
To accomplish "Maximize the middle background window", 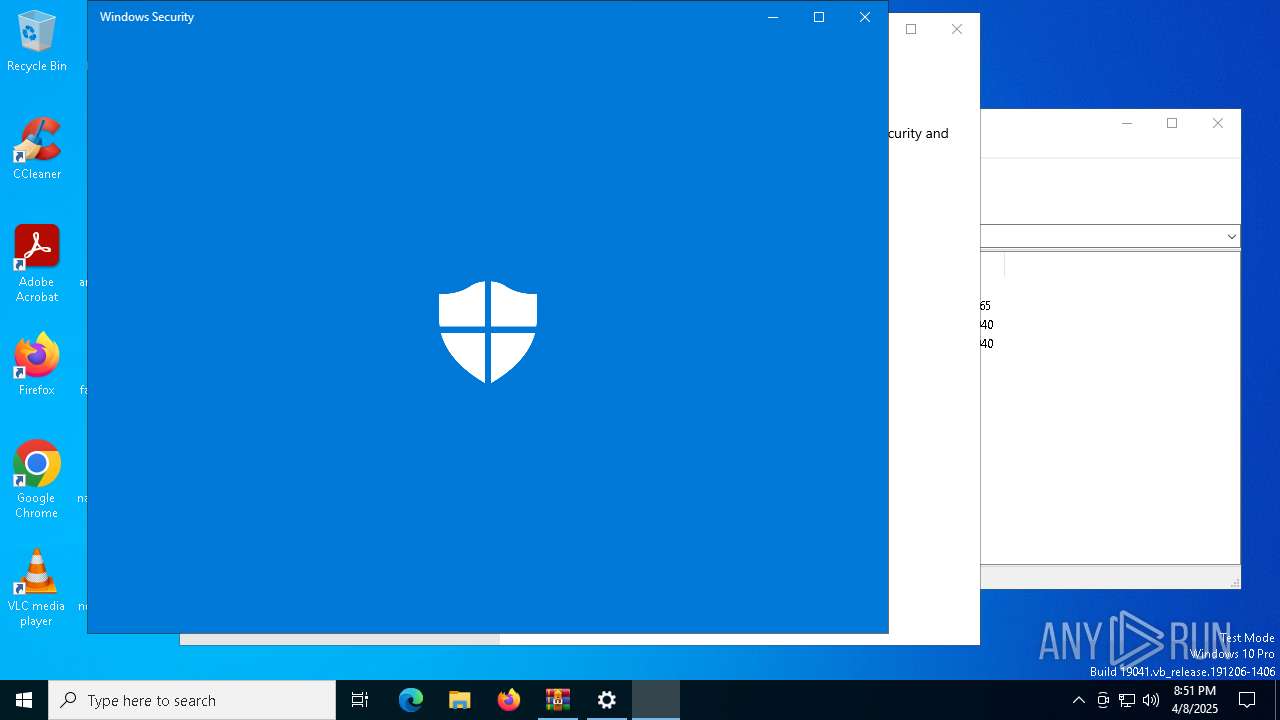I will (x=911, y=29).
